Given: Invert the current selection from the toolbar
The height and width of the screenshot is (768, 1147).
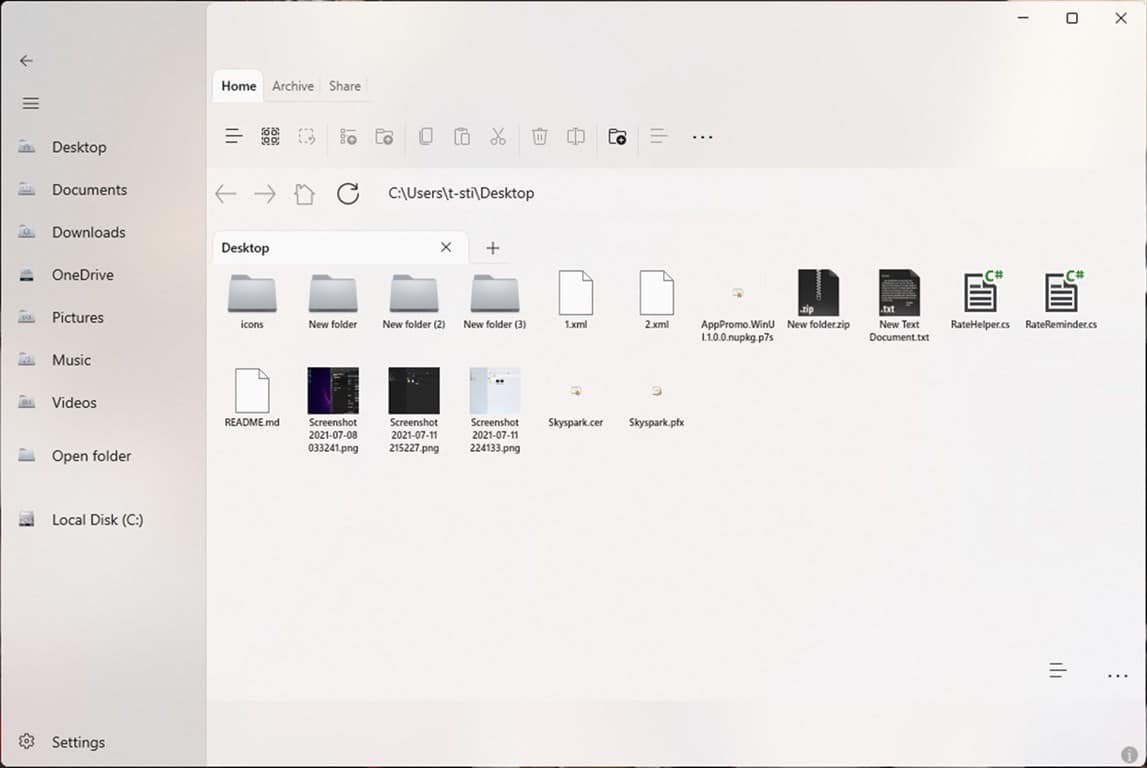Looking at the screenshot, I should (307, 136).
